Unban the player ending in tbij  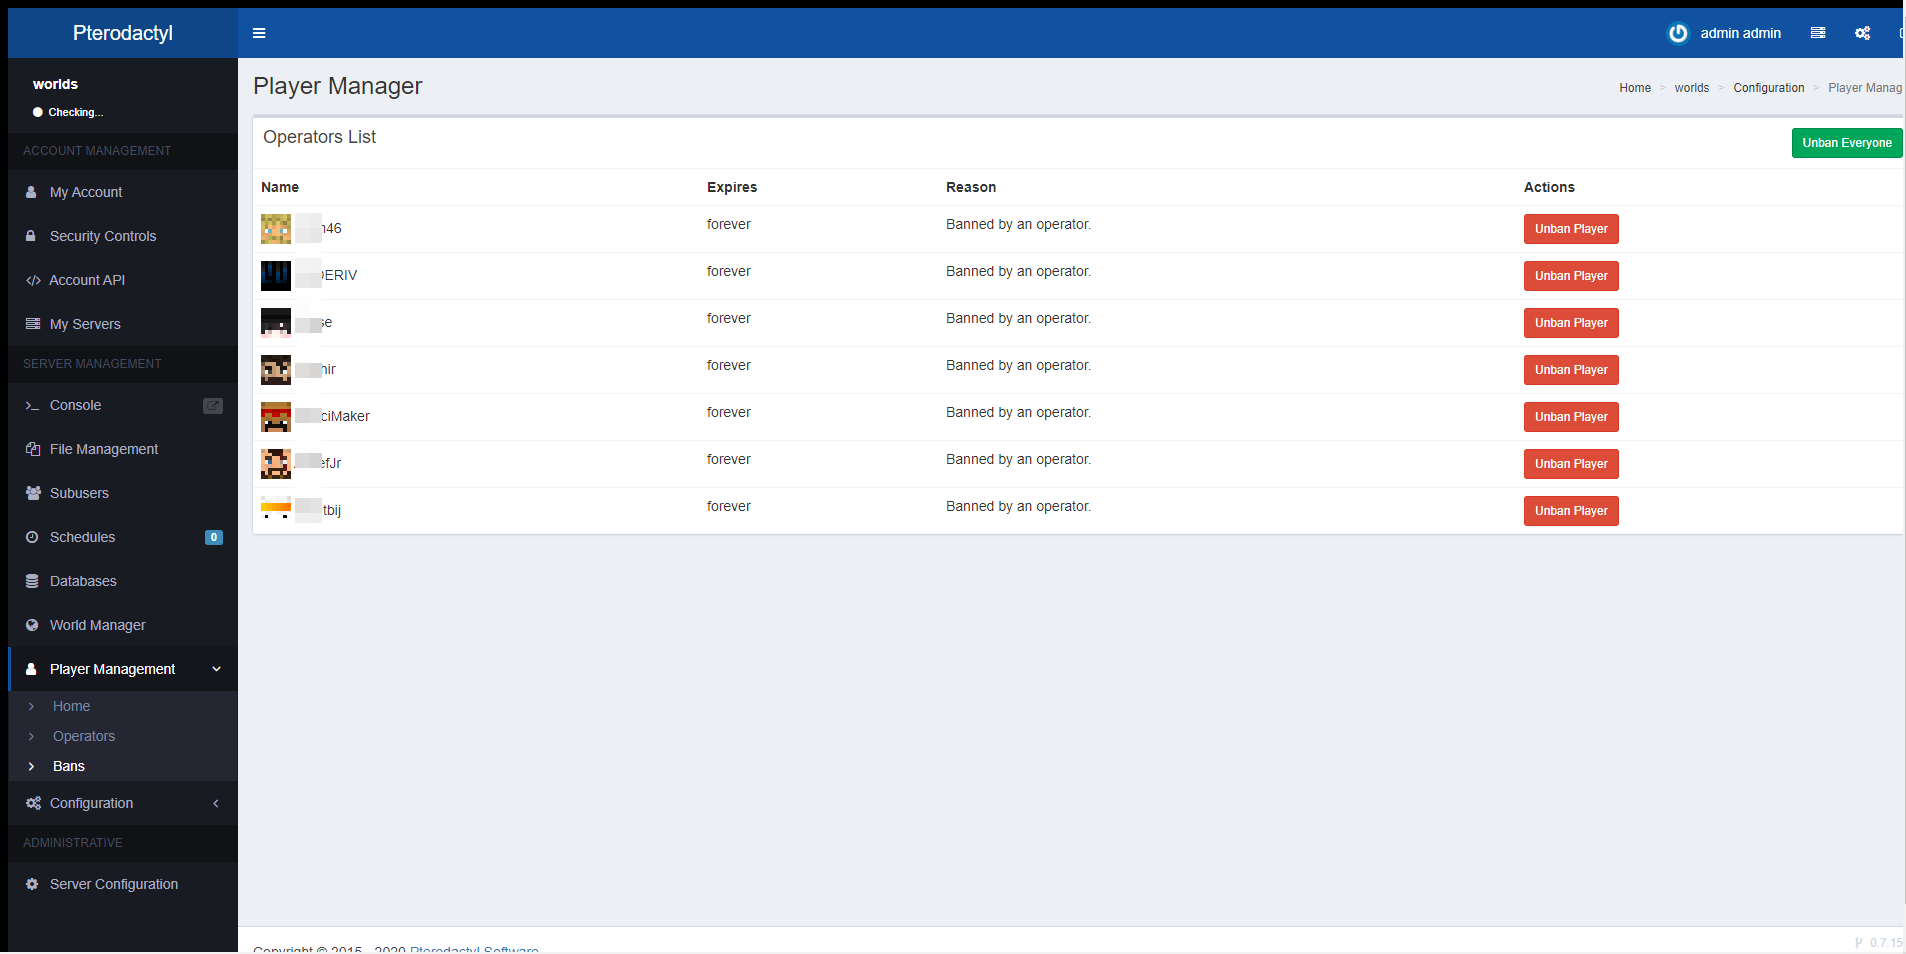point(1570,511)
